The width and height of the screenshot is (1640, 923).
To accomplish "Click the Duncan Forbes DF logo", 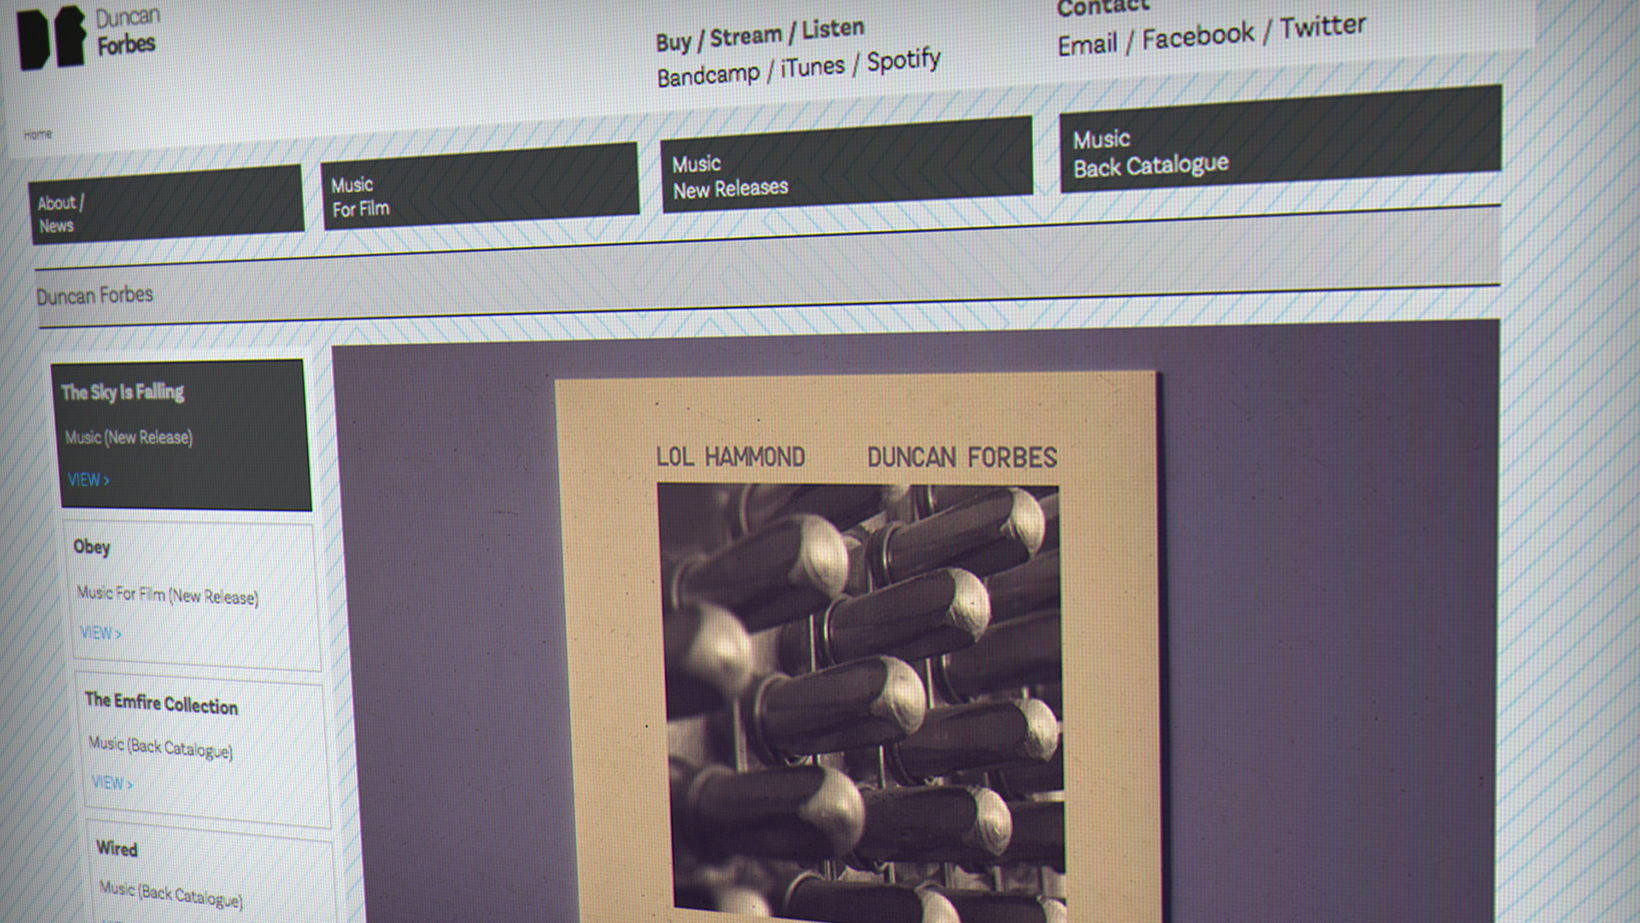I will pos(52,37).
